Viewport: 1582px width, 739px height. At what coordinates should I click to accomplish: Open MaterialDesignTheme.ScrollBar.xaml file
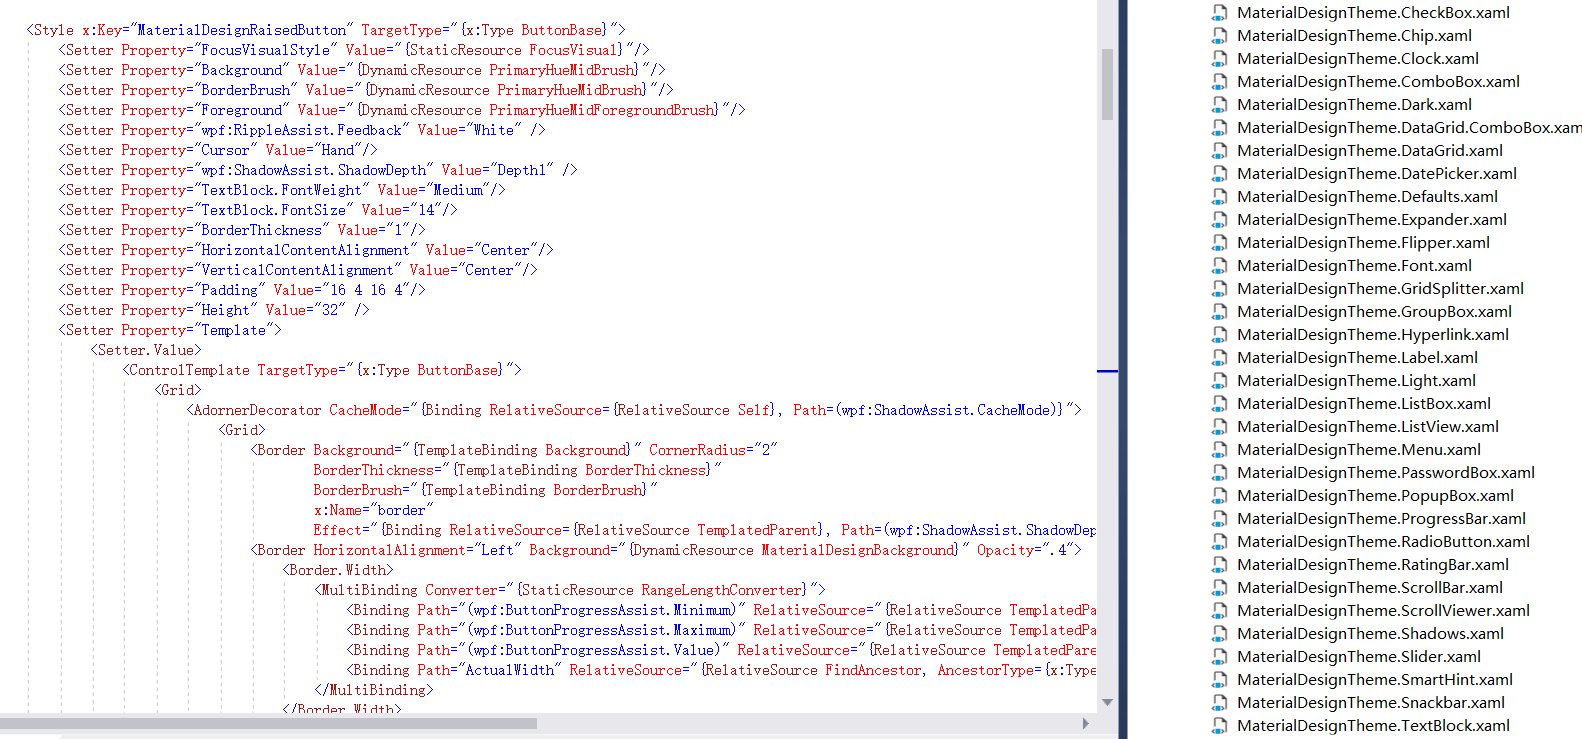coord(1370,588)
